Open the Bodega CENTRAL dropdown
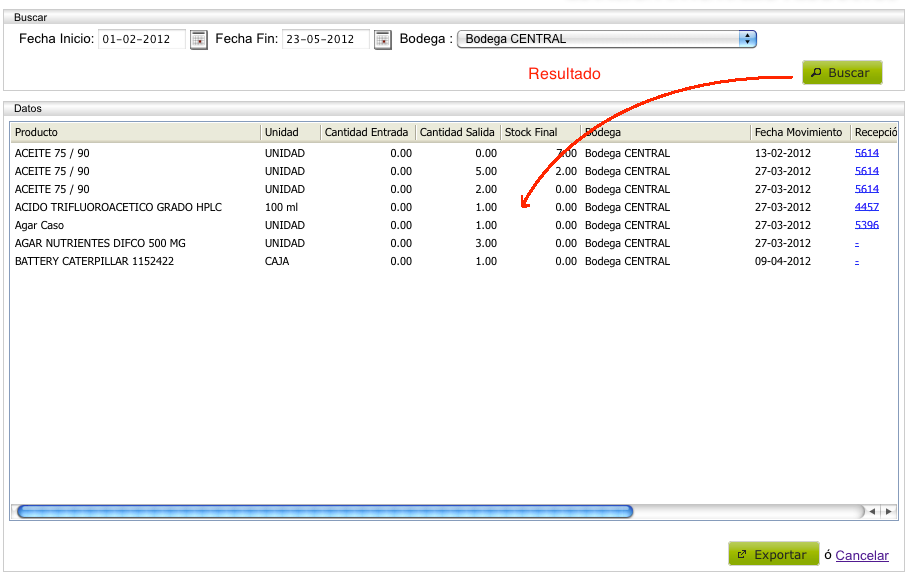The width and height of the screenshot is (909, 574). 606,39
